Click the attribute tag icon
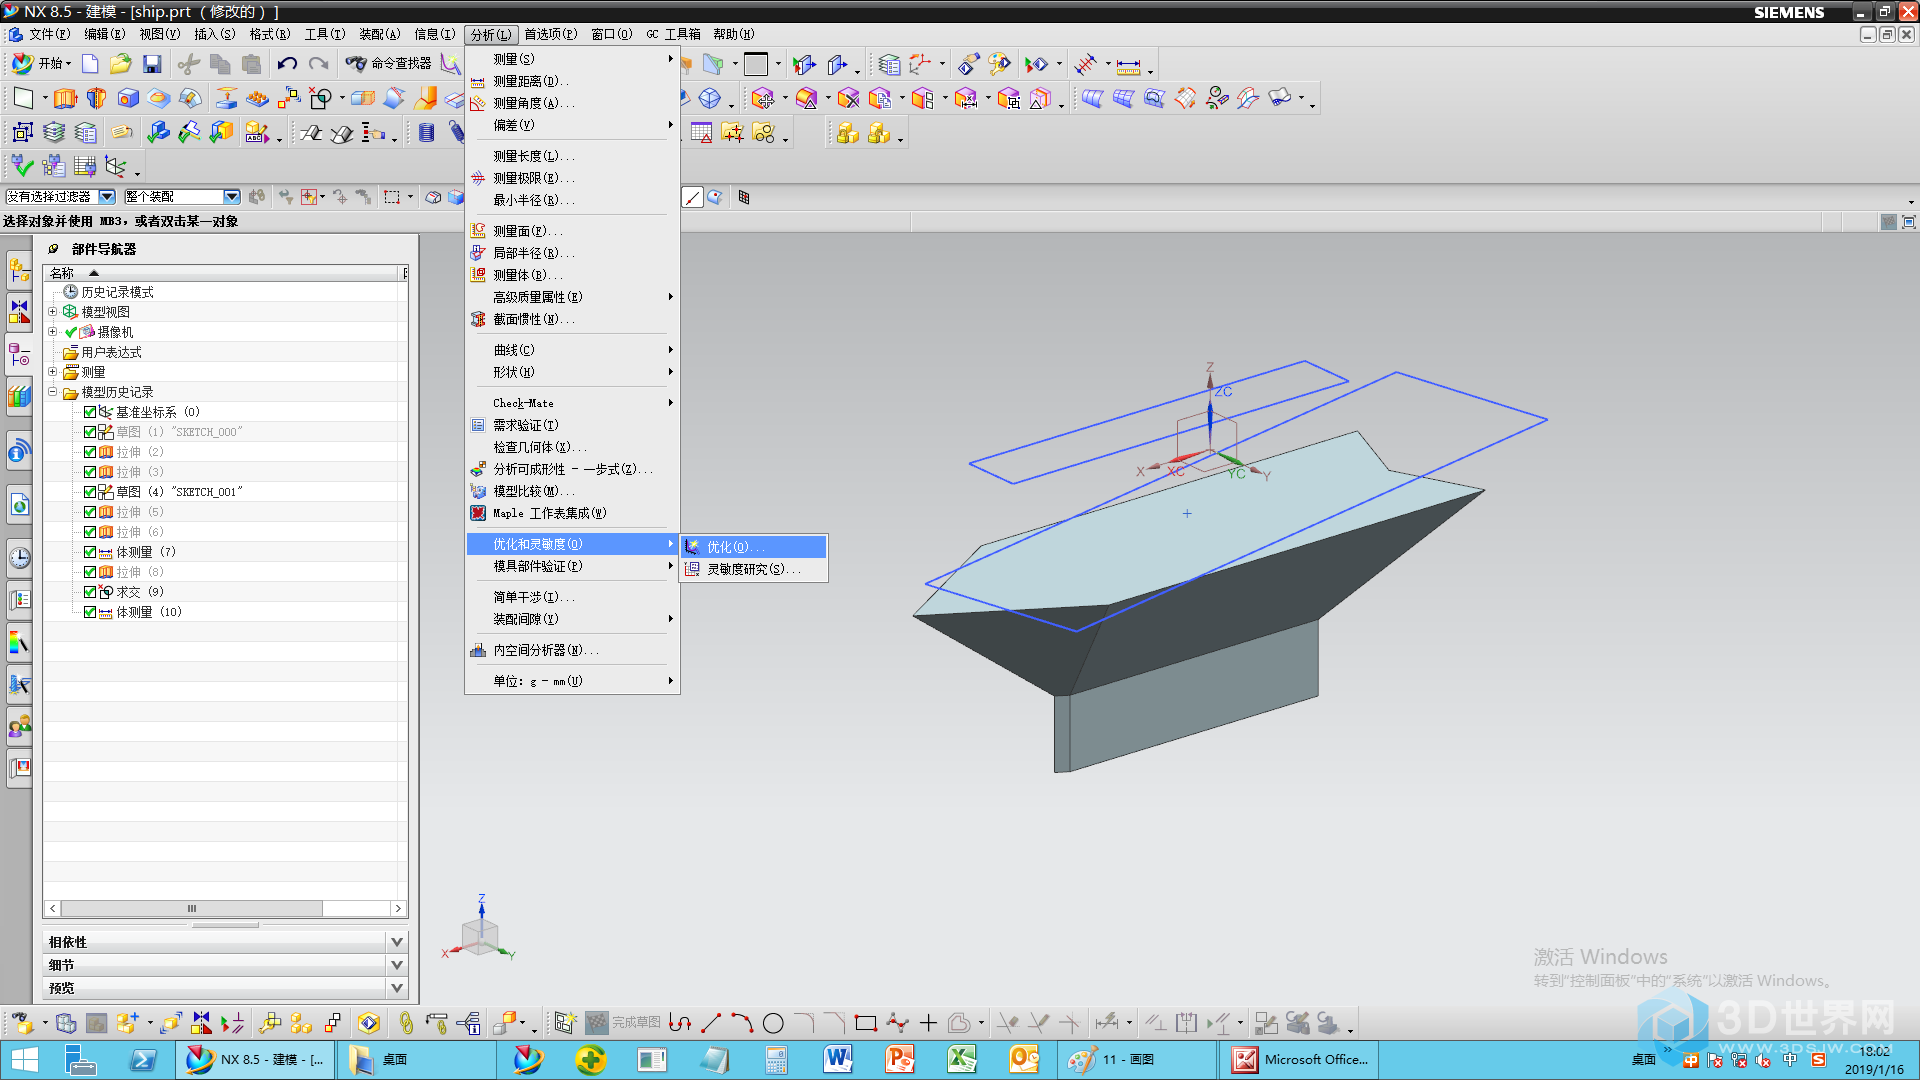1920x1080 pixels. (x=122, y=133)
